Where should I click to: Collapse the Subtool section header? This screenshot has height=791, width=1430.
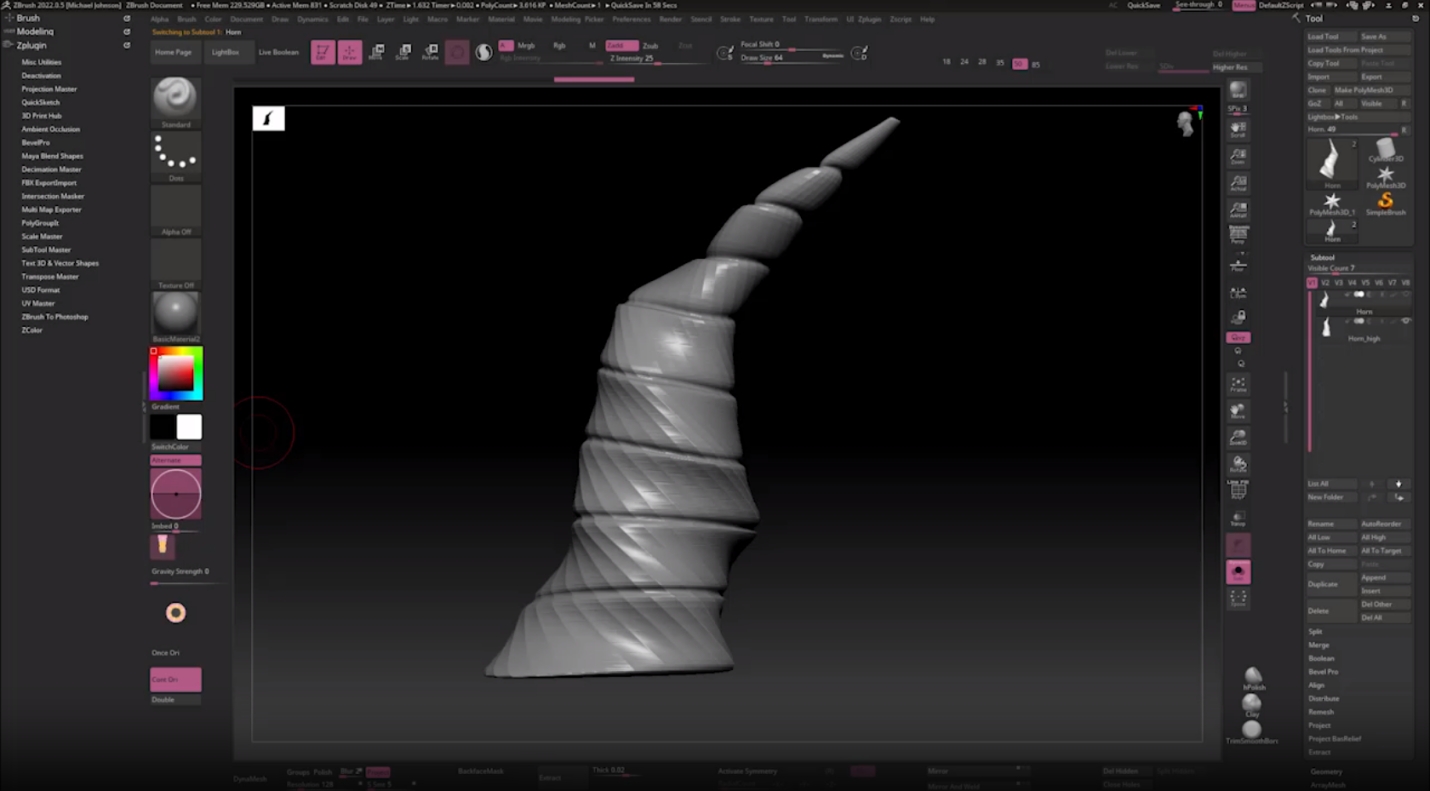click(1323, 258)
